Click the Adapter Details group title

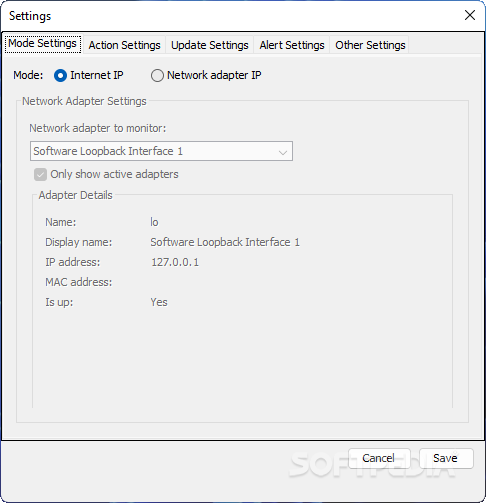tap(76, 195)
